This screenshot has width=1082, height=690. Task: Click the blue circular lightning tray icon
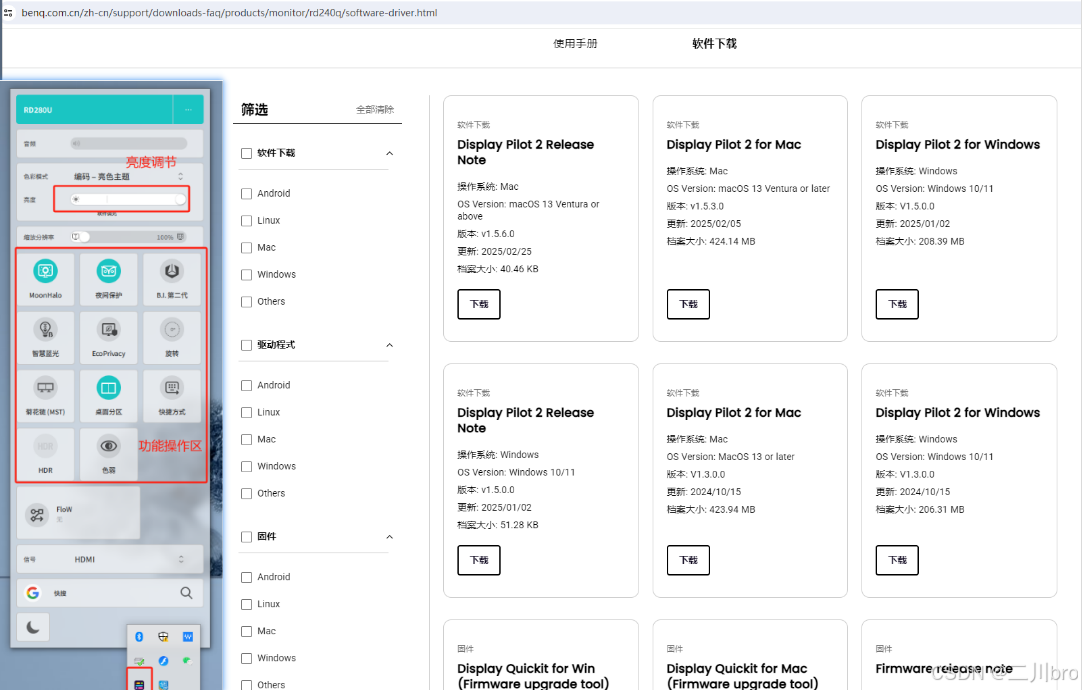coord(164,661)
